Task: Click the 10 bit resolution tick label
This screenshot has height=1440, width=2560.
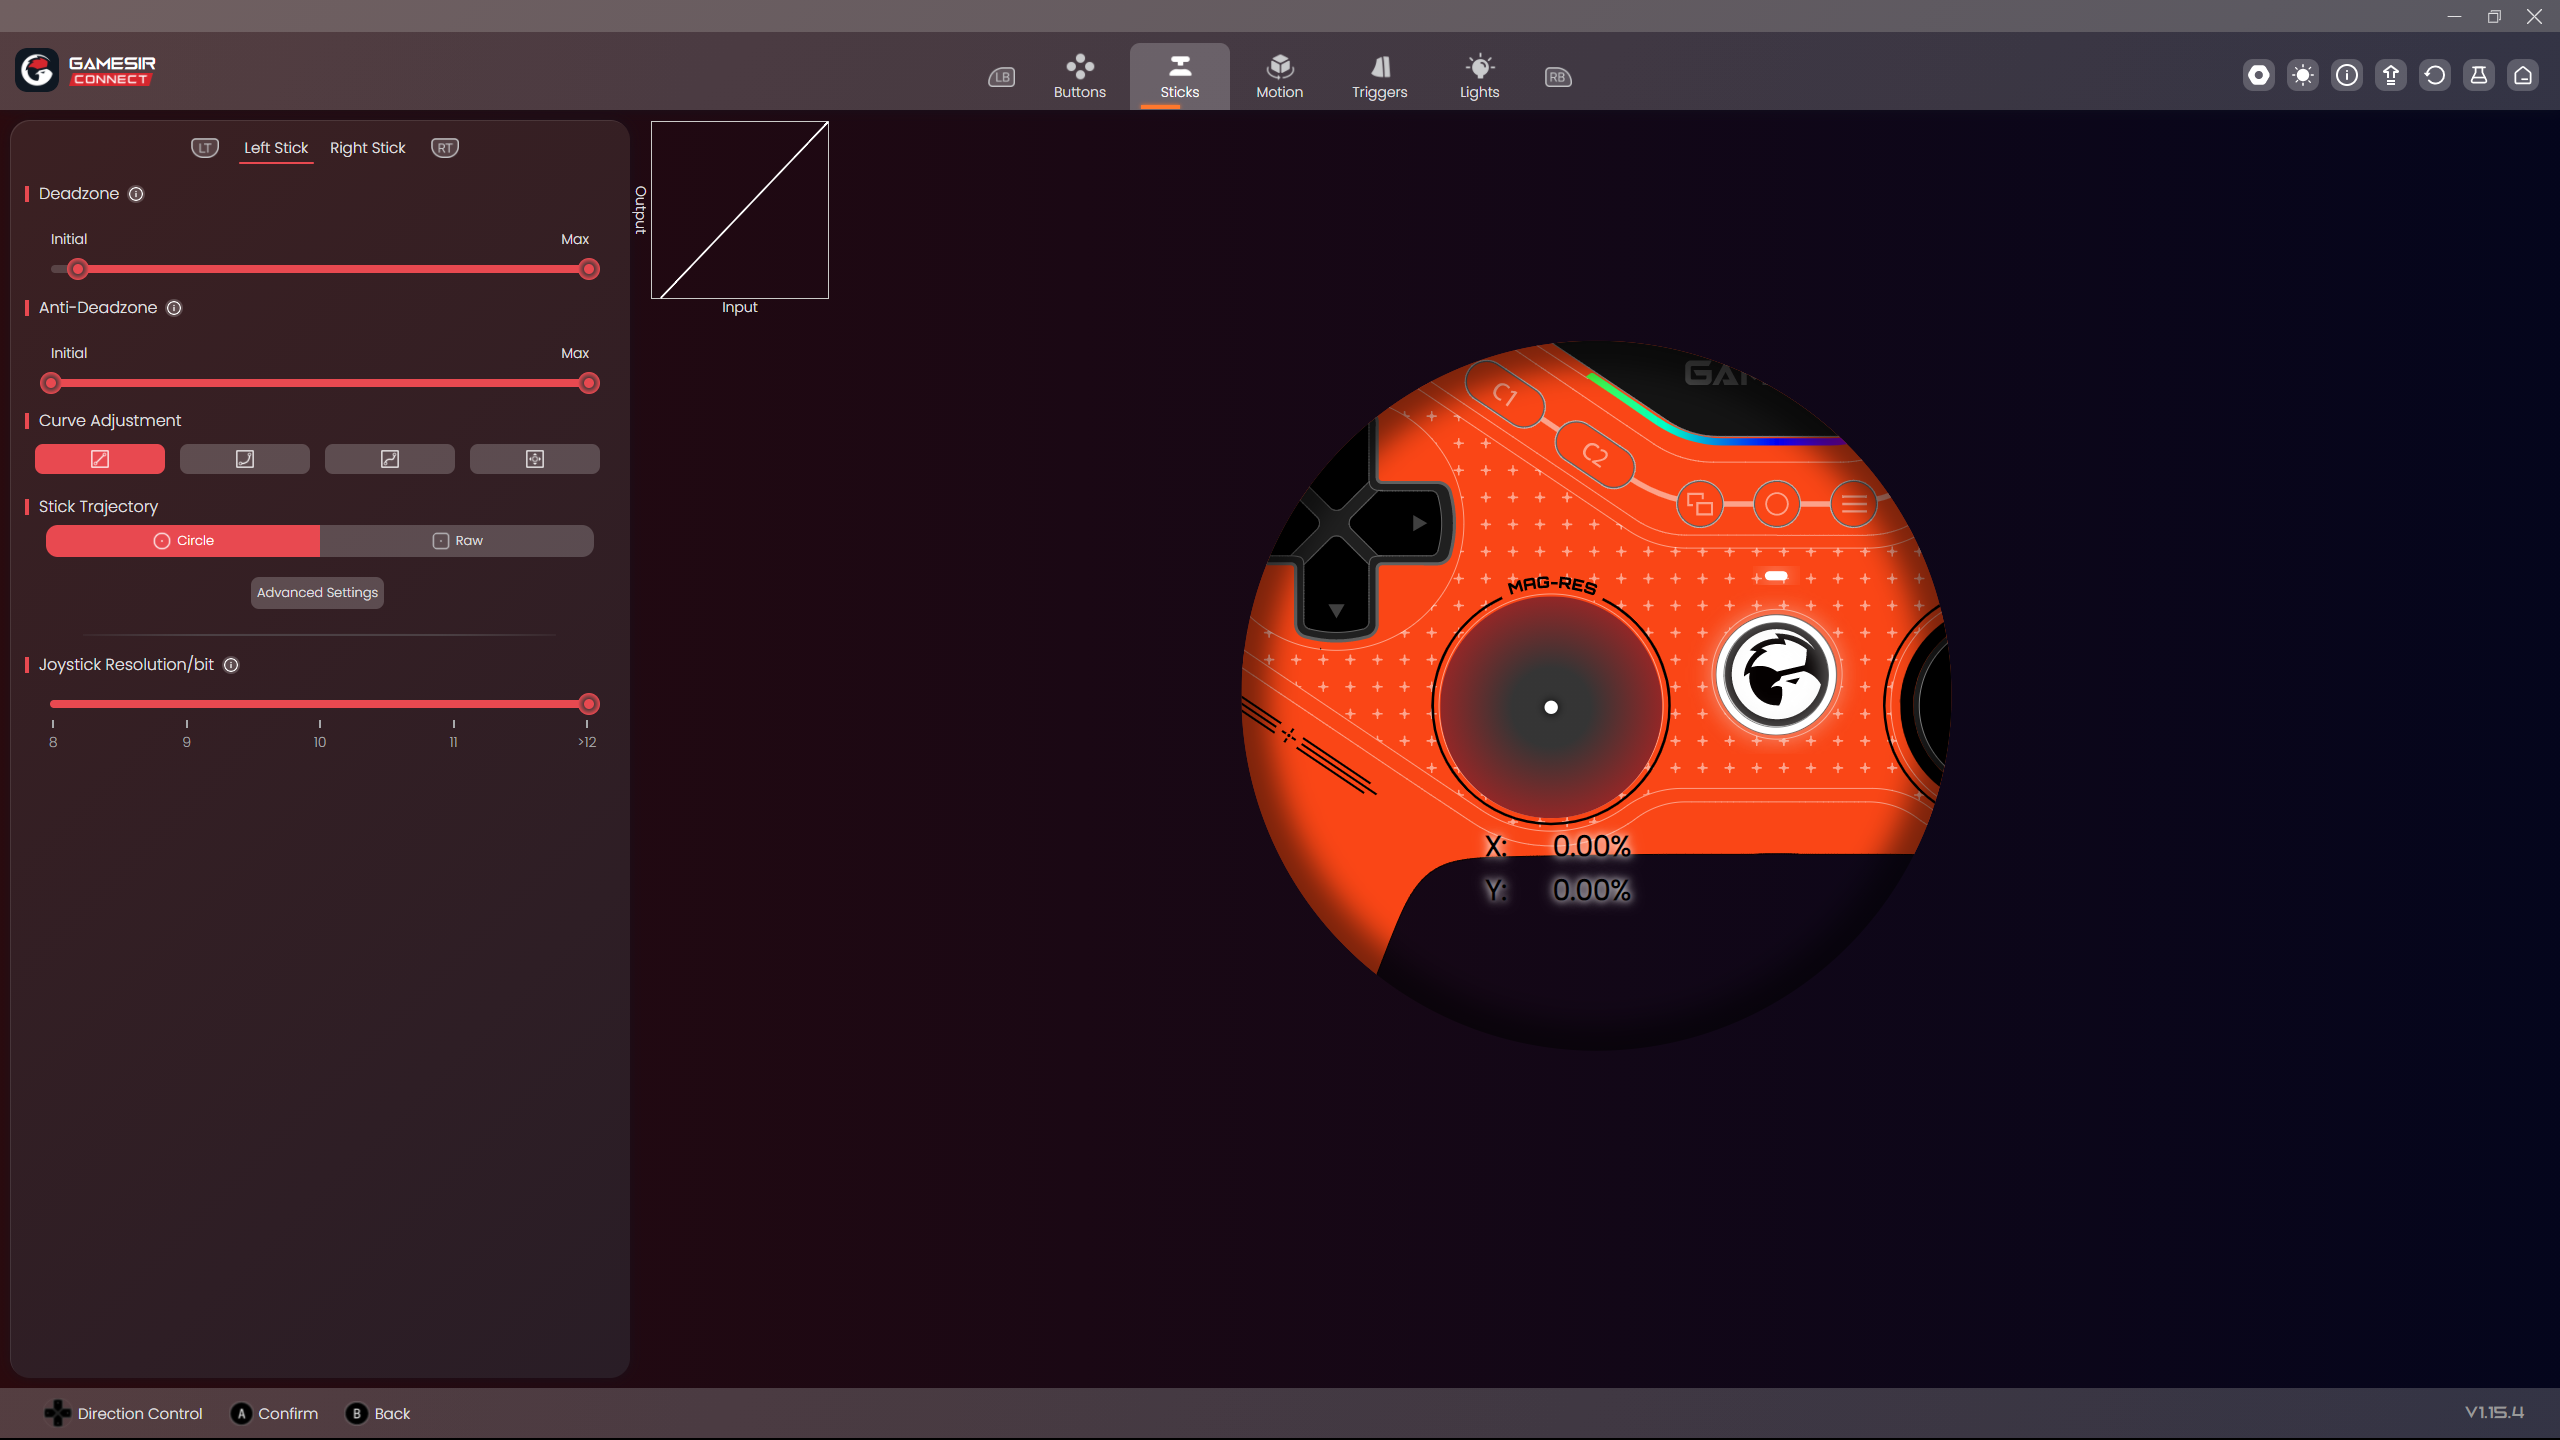Action: point(320,742)
